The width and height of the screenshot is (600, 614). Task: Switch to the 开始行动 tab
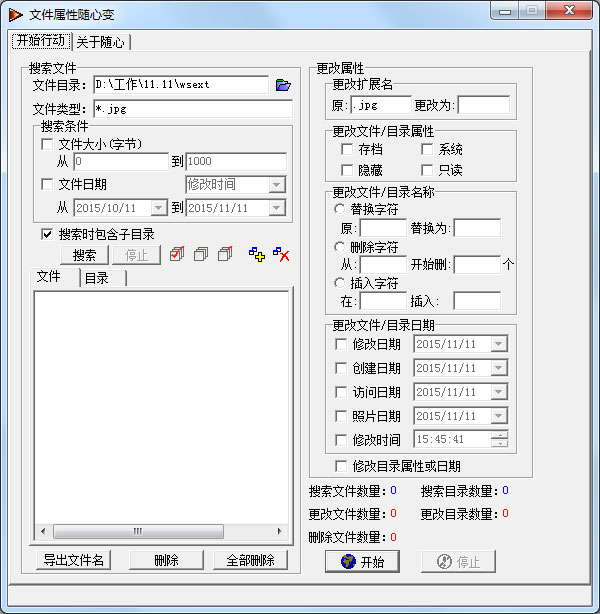click(41, 41)
